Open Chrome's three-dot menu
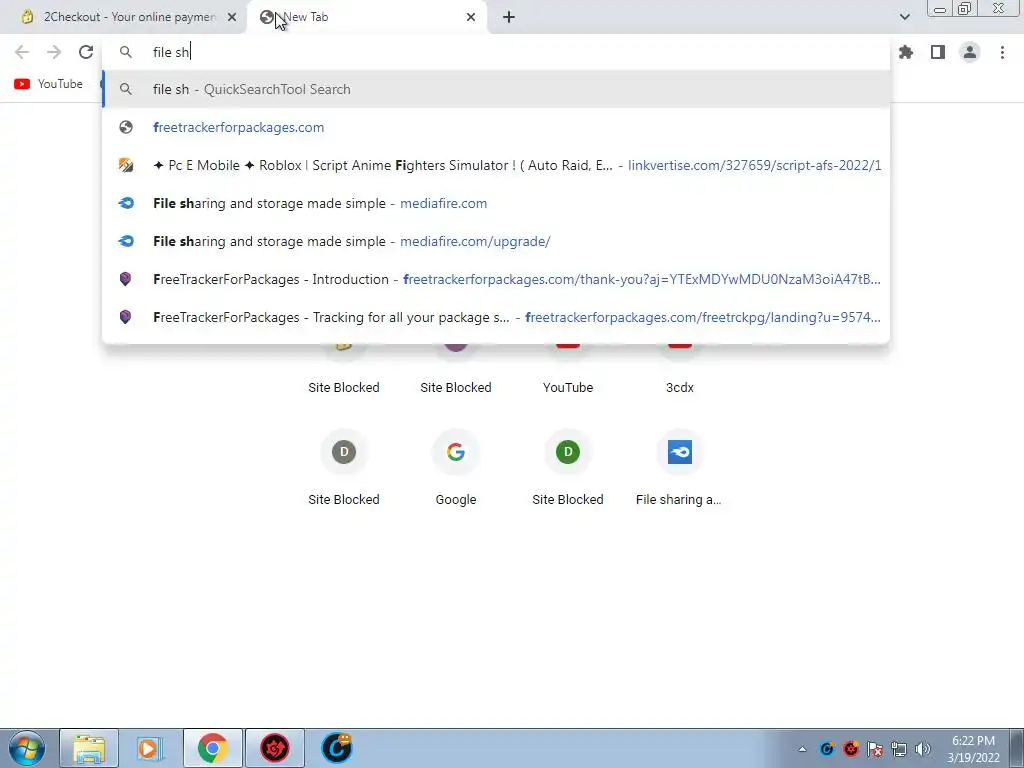The height and width of the screenshot is (768, 1024). 1002,52
